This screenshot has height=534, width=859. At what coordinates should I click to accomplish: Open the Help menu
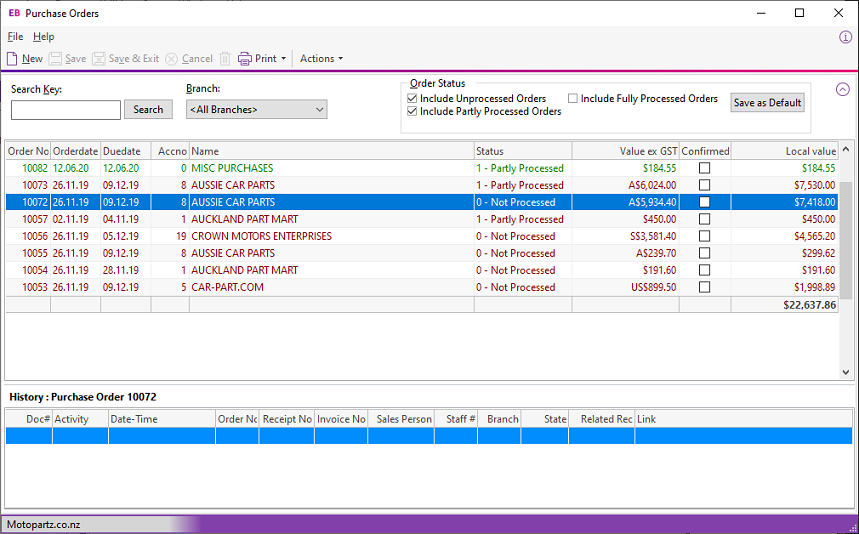[x=44, y=37]
